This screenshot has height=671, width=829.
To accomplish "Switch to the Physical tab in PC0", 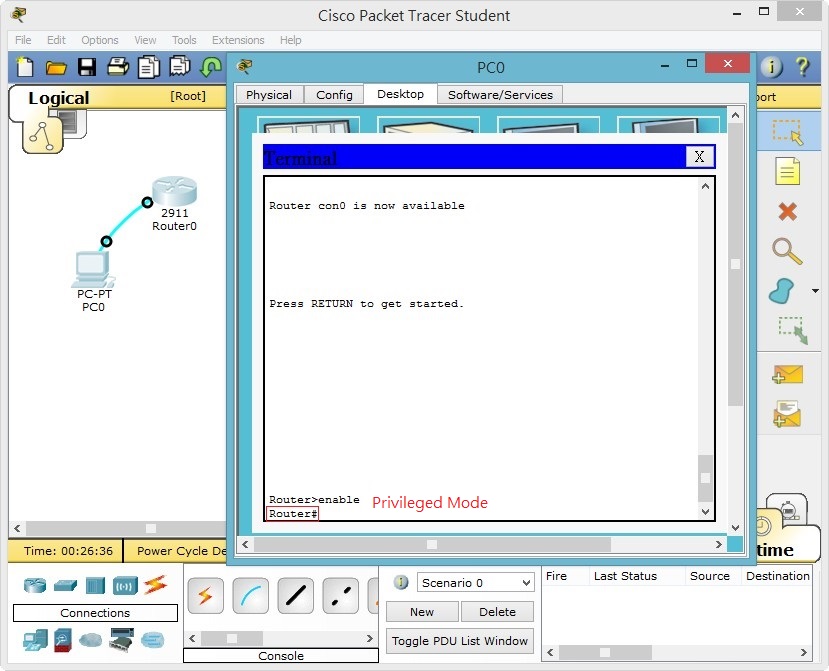I will [269, 95].
